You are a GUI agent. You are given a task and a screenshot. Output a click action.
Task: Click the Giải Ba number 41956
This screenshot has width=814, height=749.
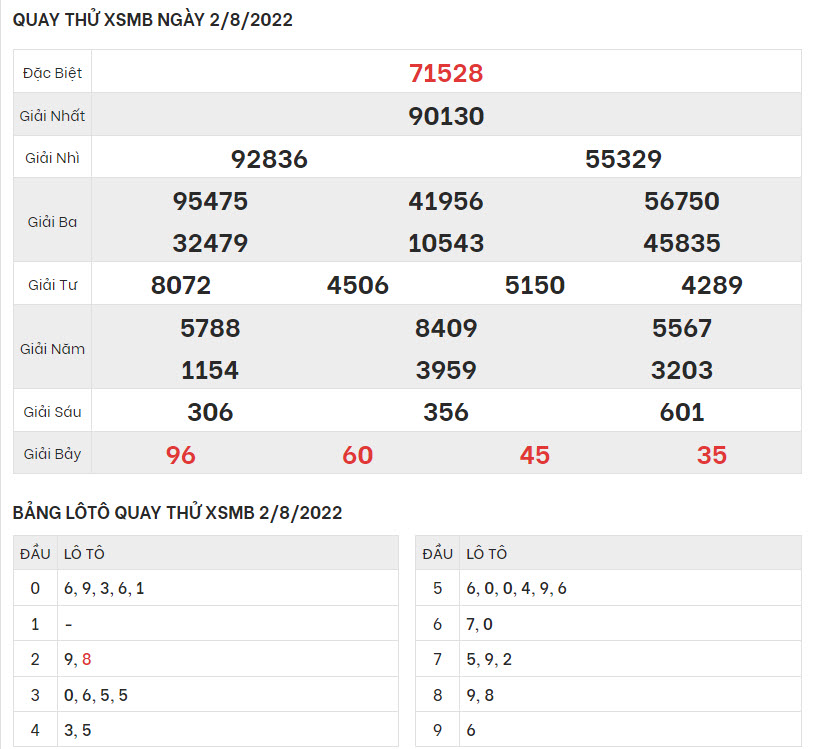[446, 201]
